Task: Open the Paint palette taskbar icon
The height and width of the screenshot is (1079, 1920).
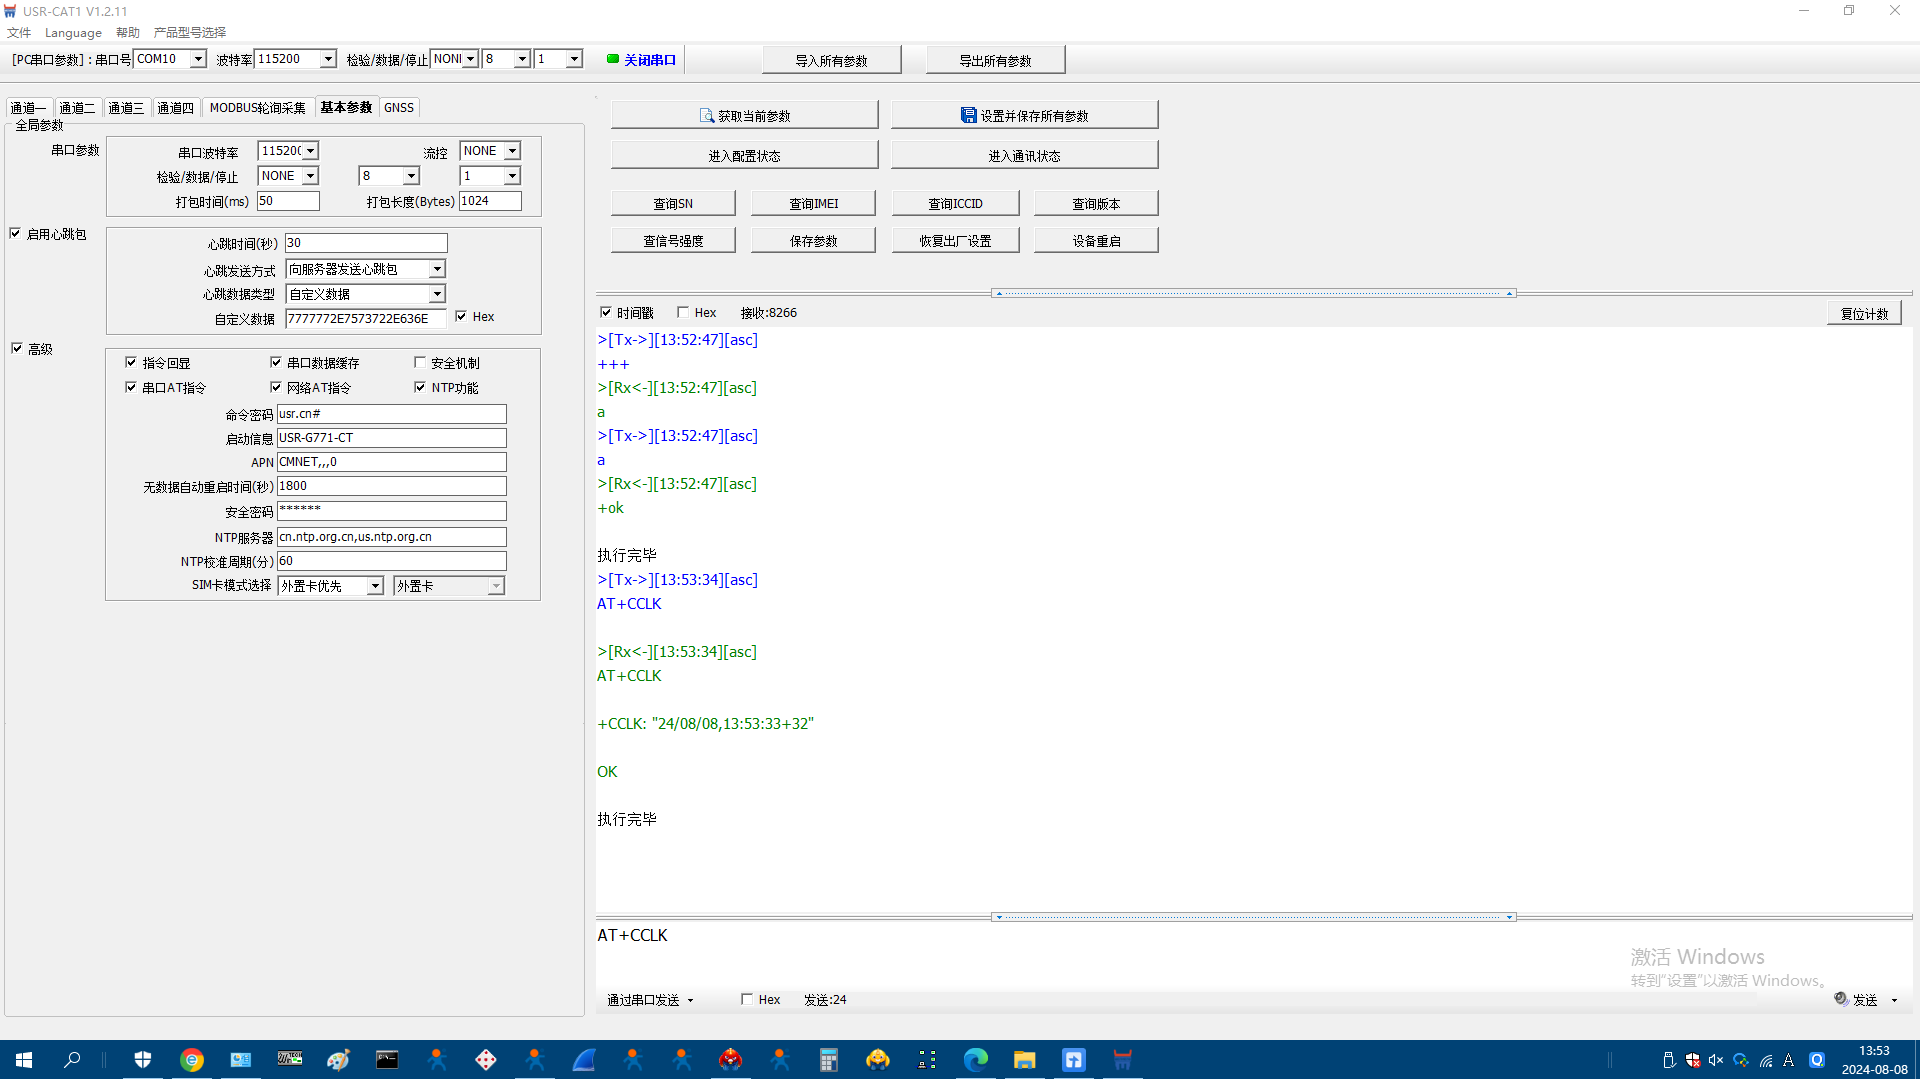Action: [x=338, y=1060]
